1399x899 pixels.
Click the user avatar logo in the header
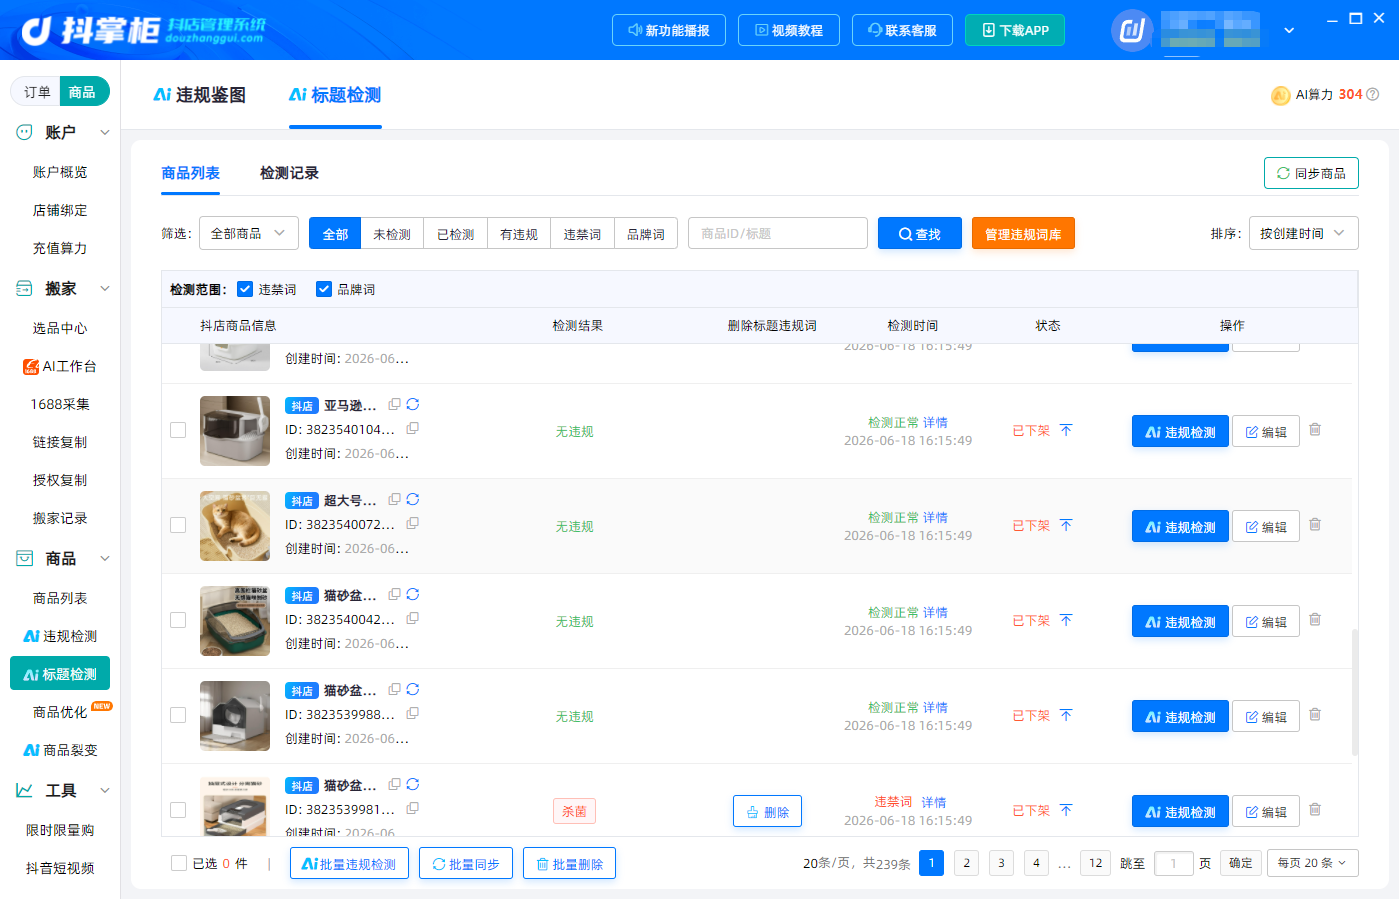click(x=1132, y=30)
